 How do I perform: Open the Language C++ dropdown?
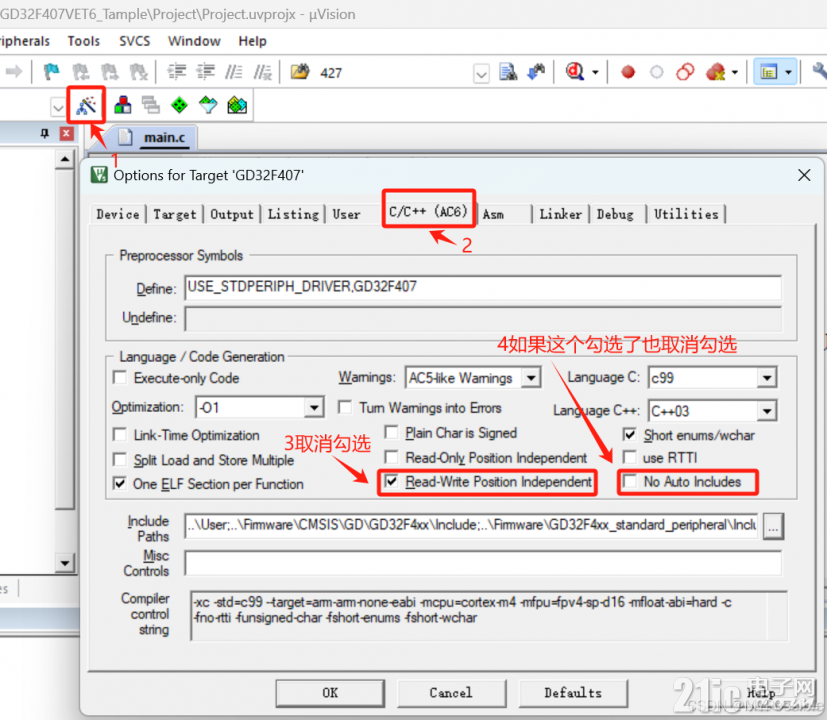pos(767,410)
